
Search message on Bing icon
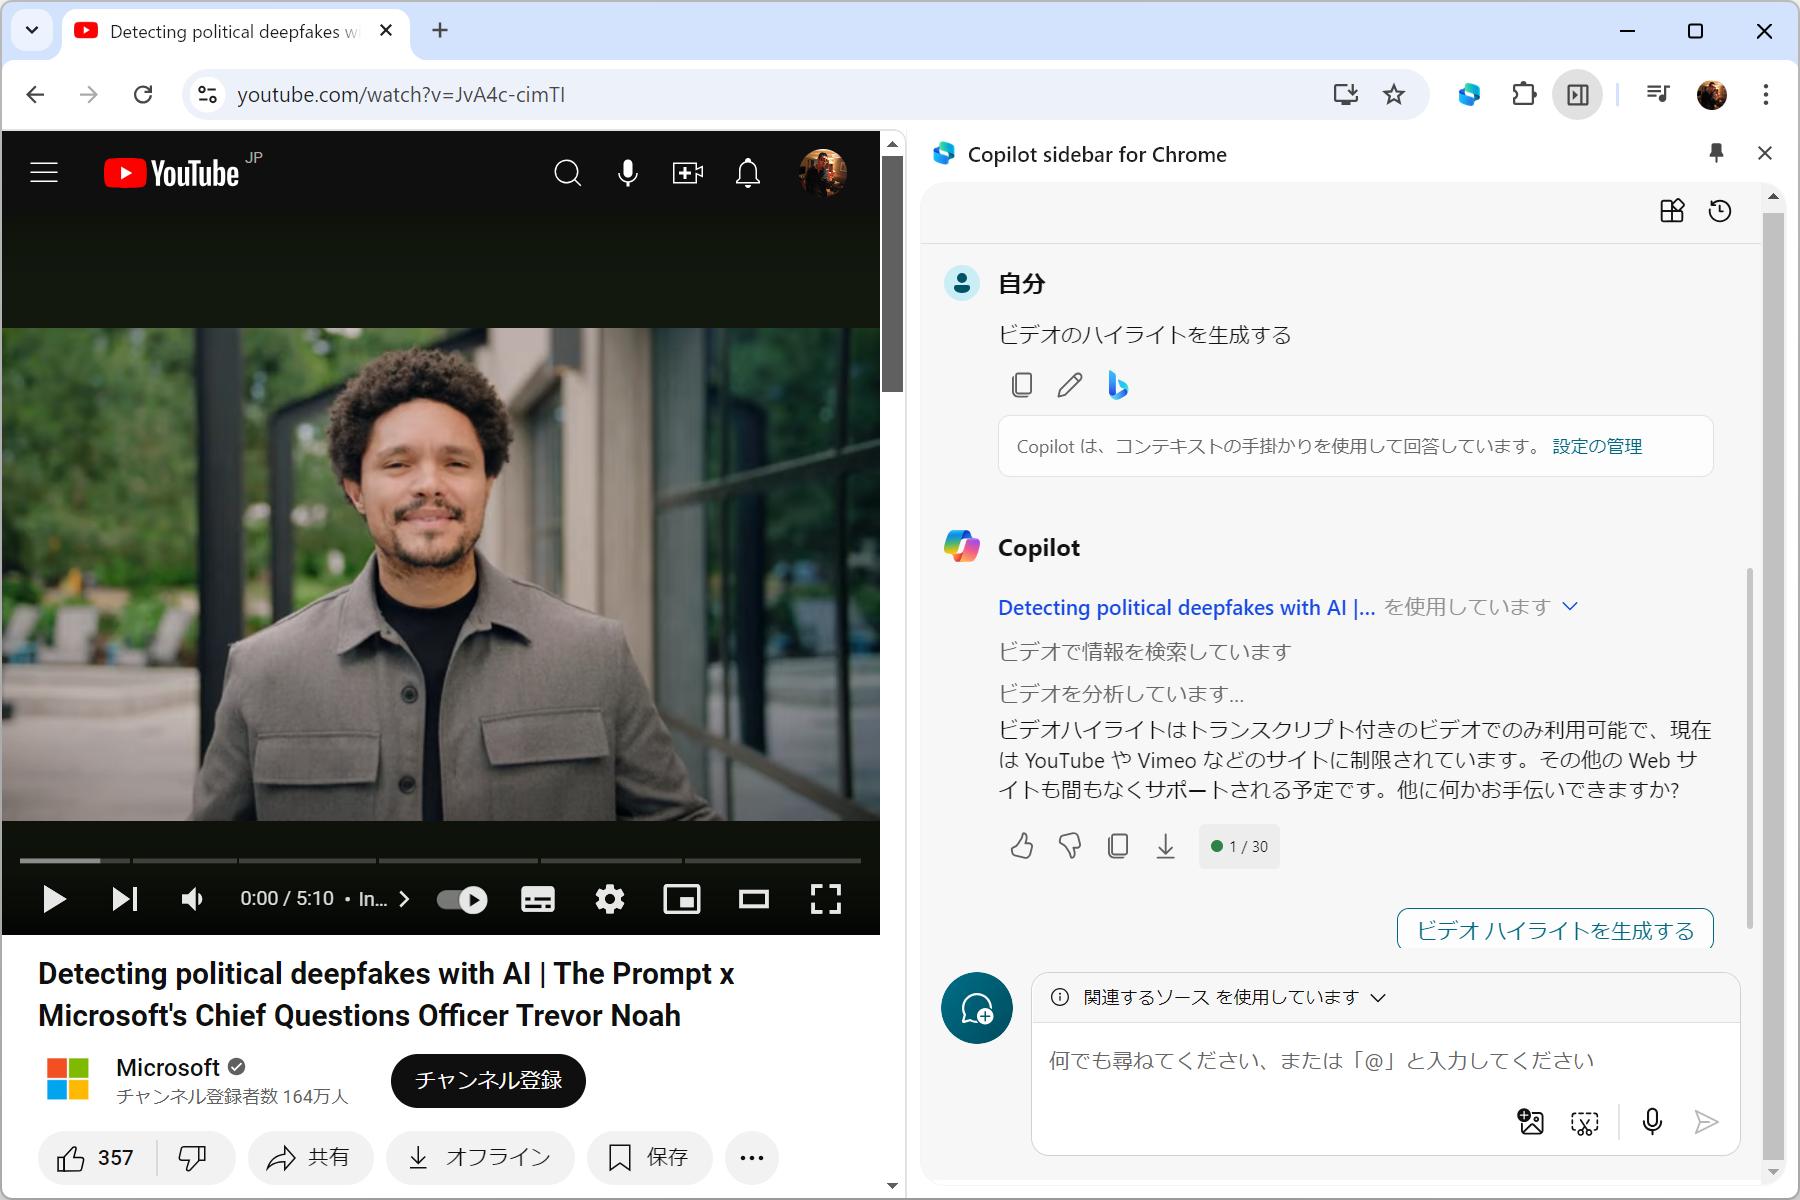point(1118,385)
